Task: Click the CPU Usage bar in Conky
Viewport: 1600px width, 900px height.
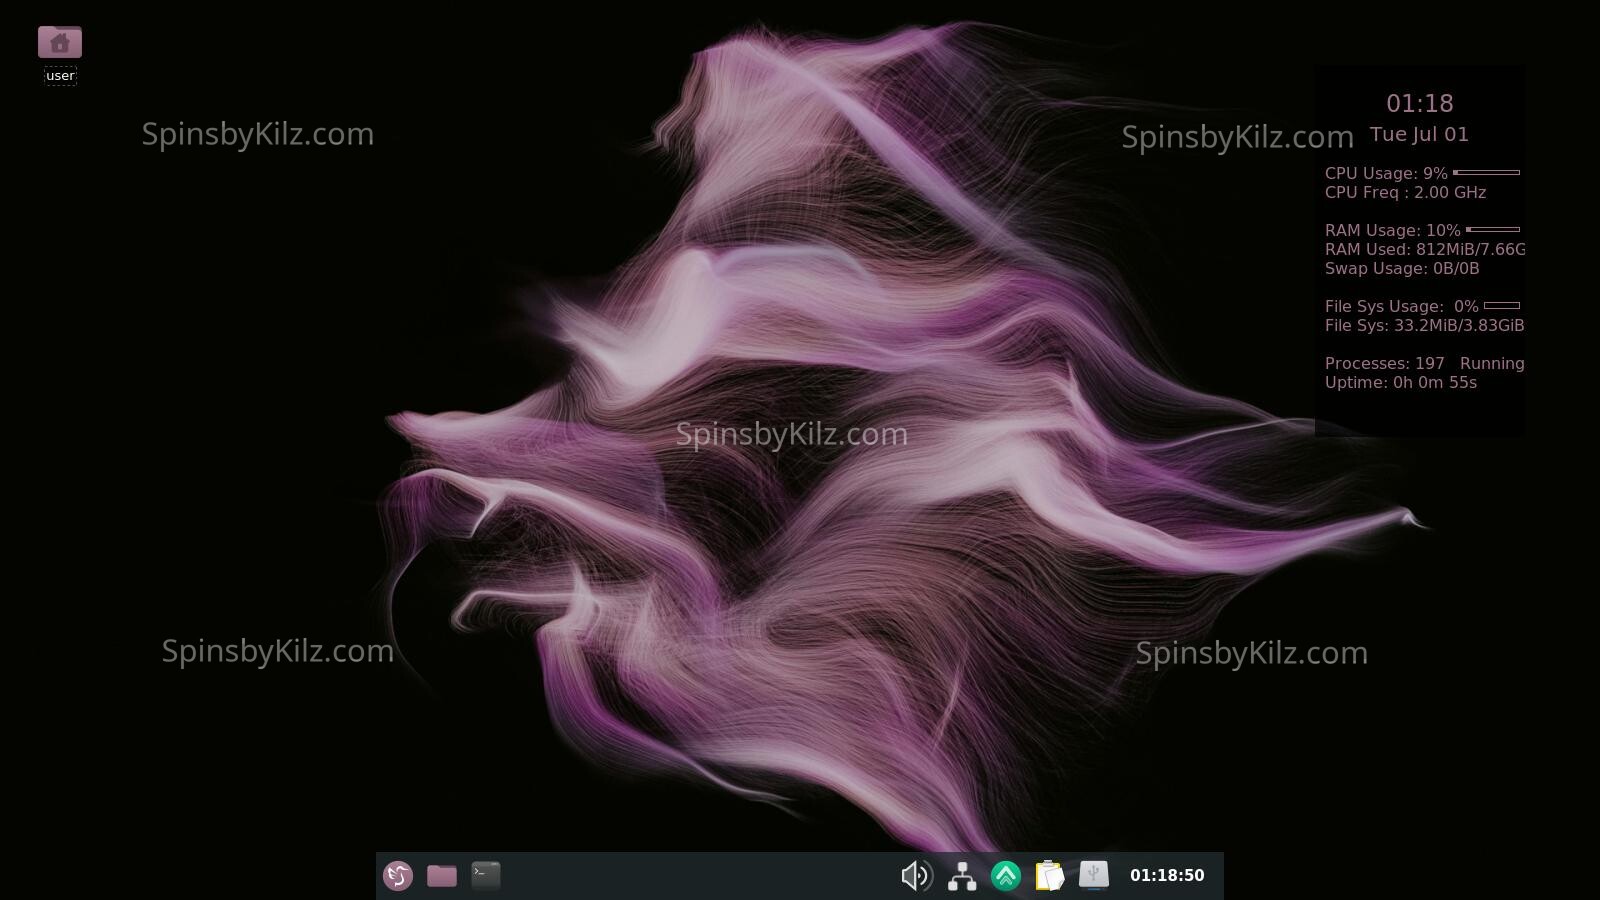Action: tap(1487, 173)
